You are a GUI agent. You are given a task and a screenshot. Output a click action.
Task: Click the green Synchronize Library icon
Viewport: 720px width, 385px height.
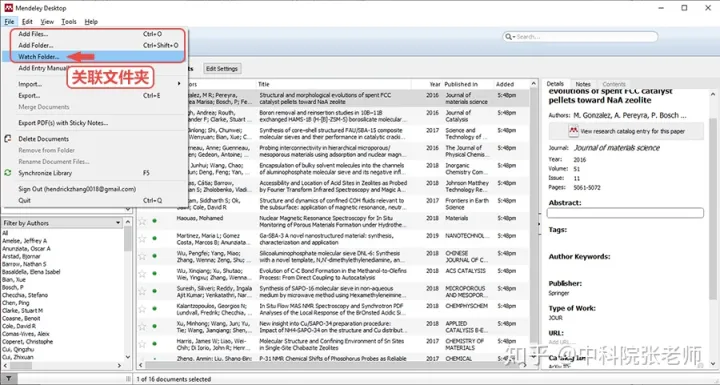pyautogui.click(x=8, y=173)
